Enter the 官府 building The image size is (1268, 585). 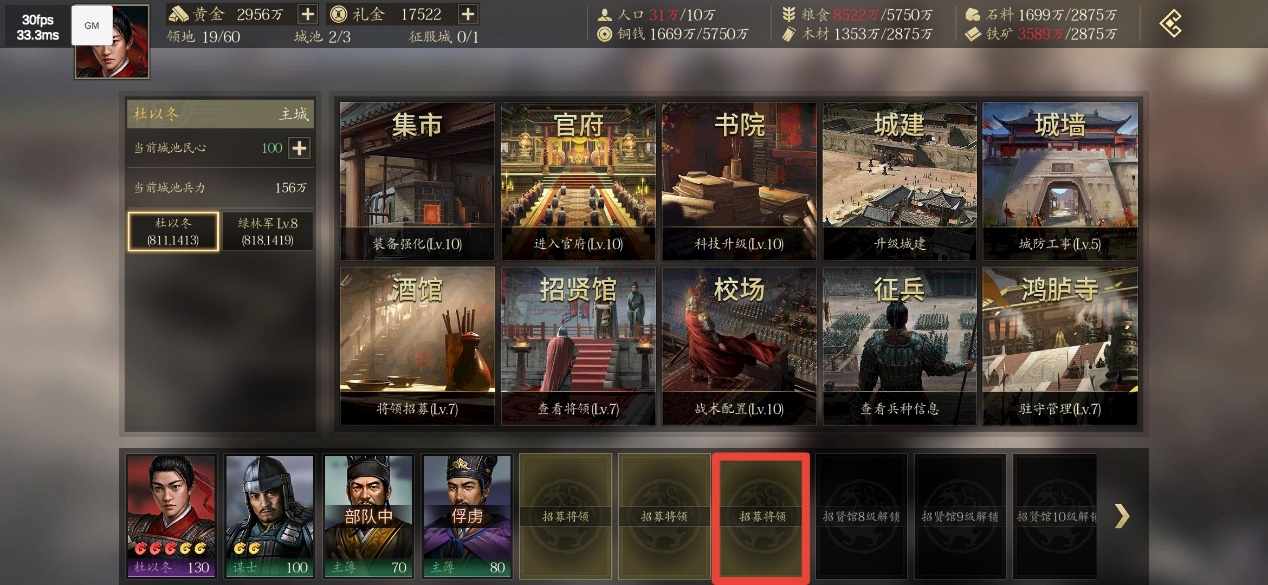[578, 180]
